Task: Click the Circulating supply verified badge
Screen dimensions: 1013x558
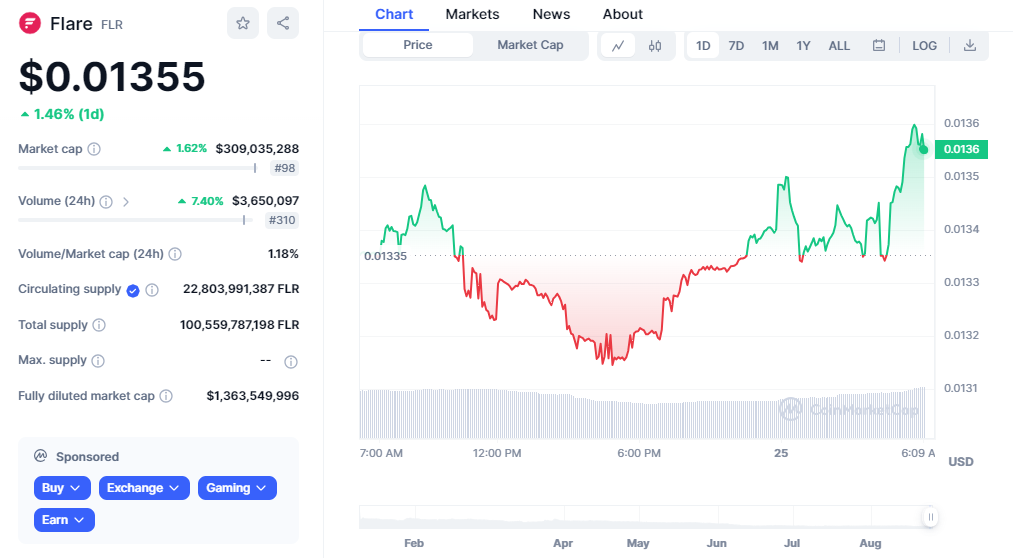Action: point(133,290)
